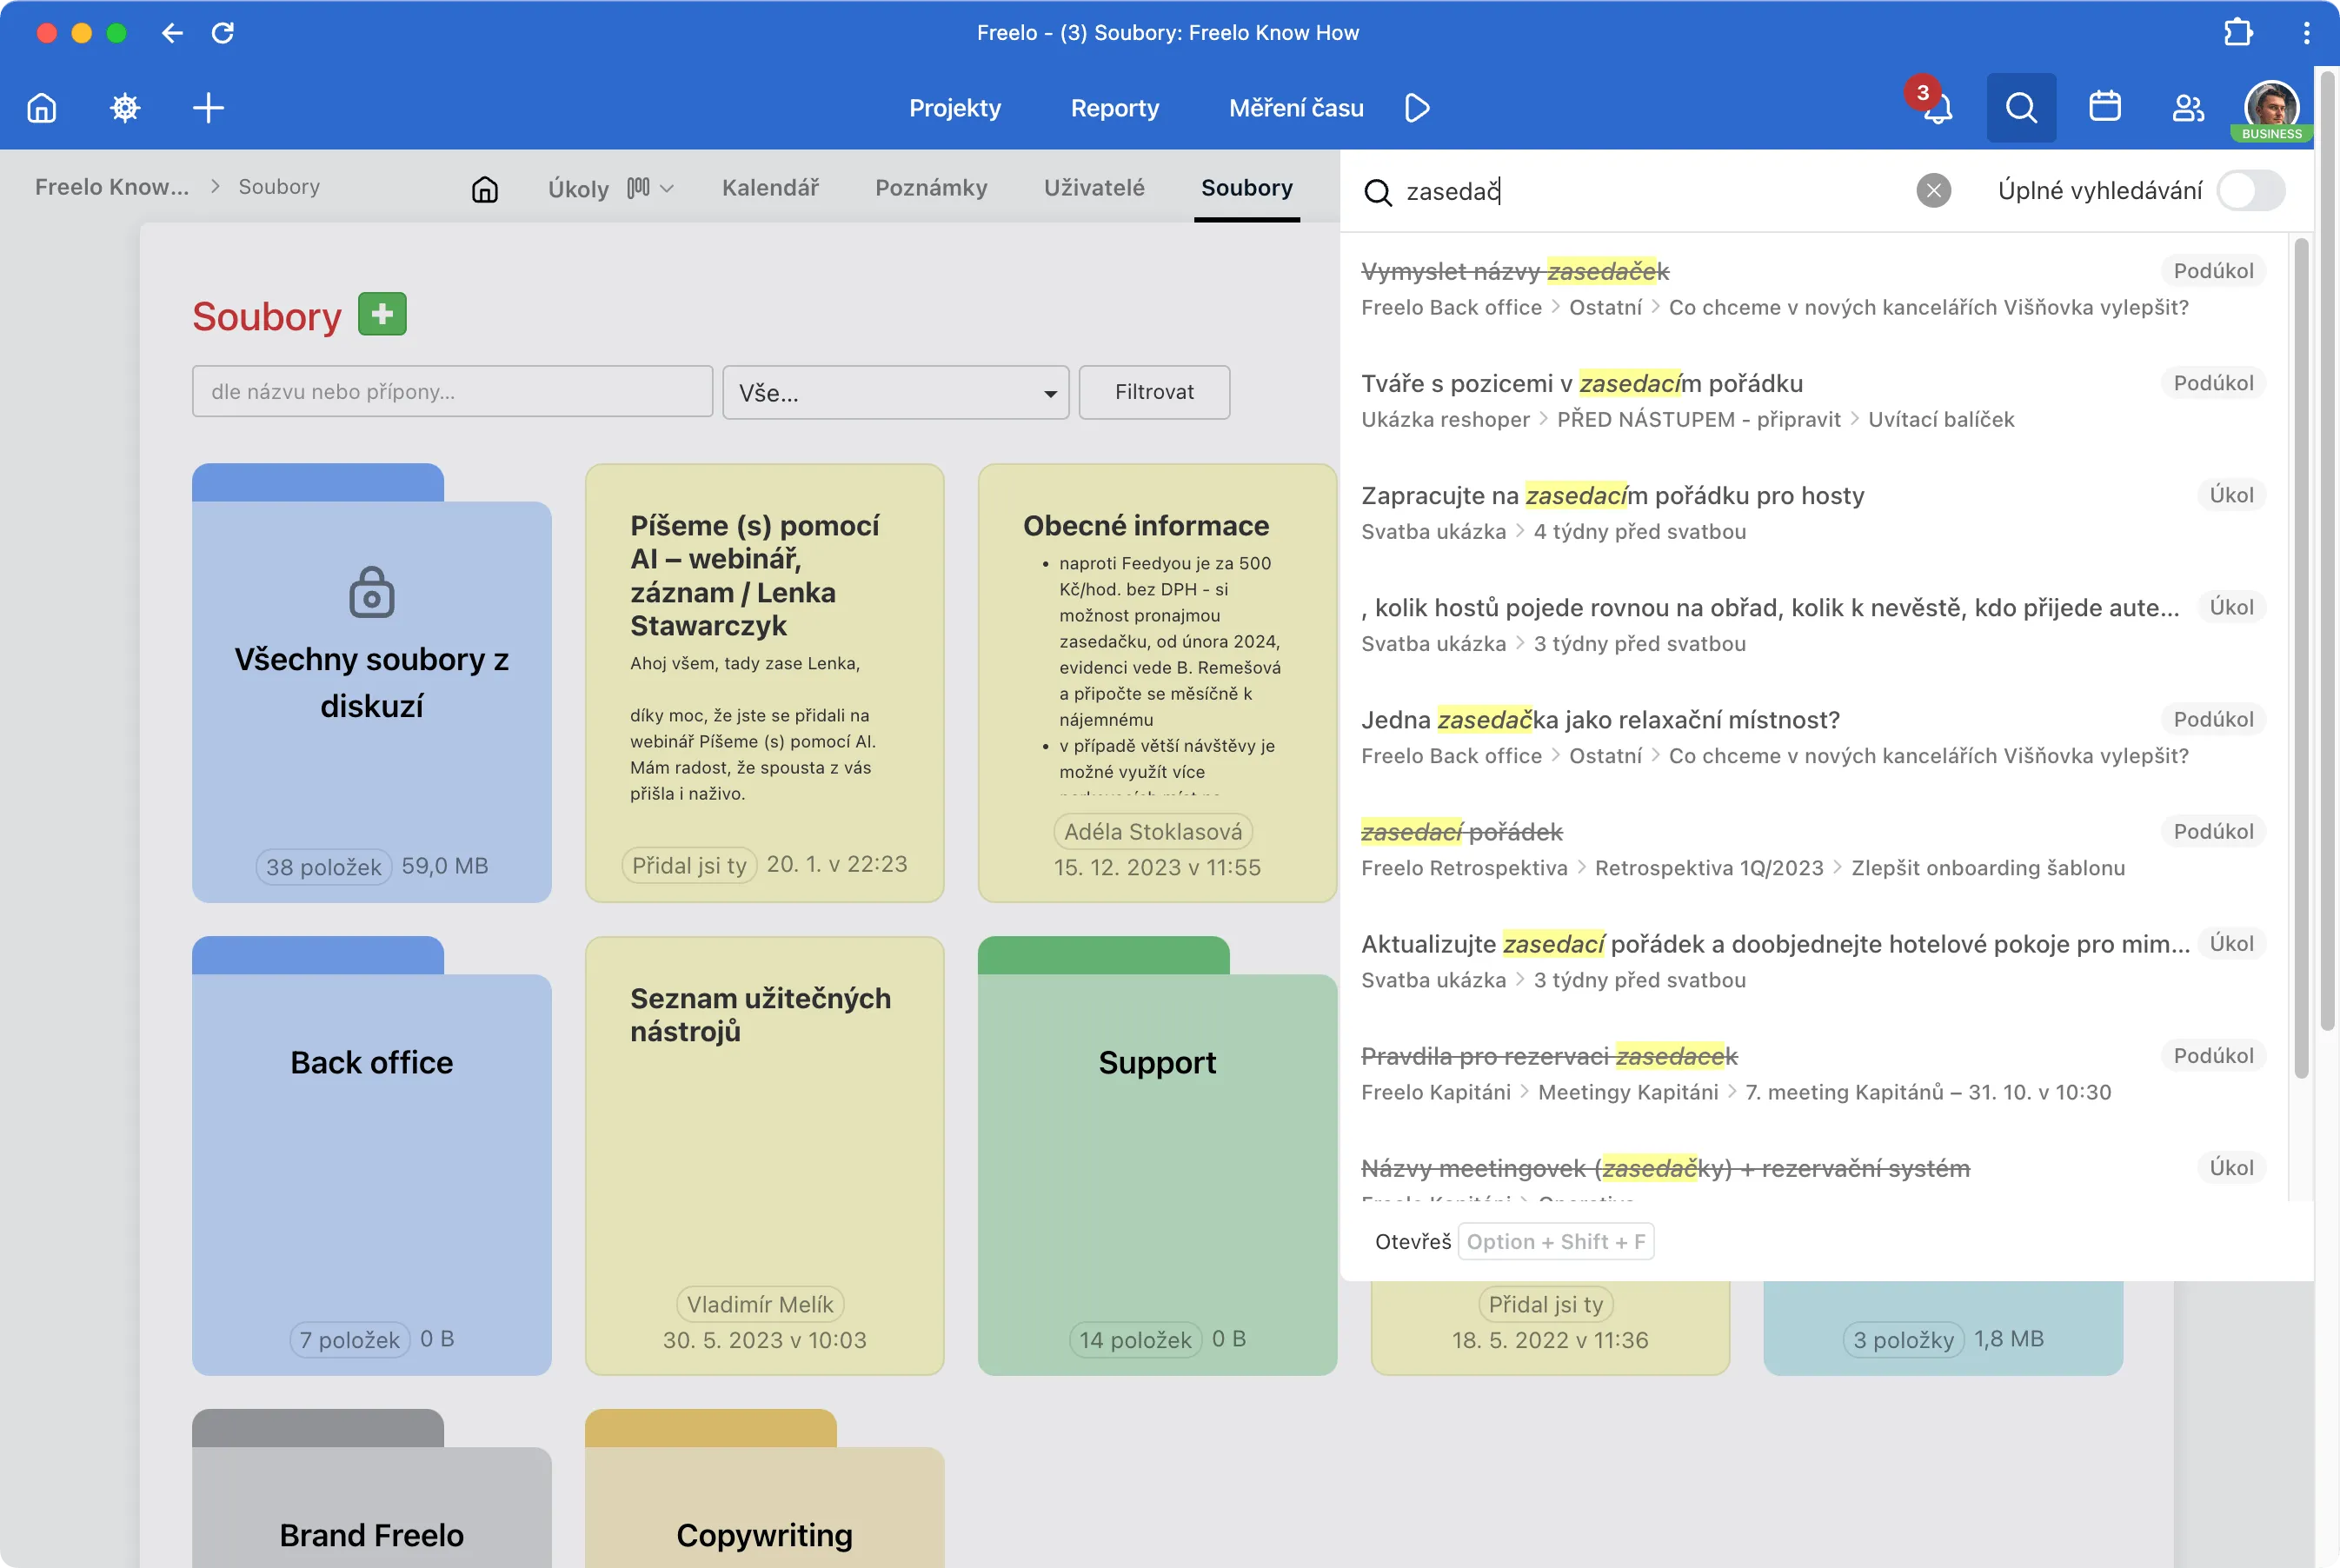Click the Soubory breadcrumb link
2340x1568 pixels.
point(279,186)
